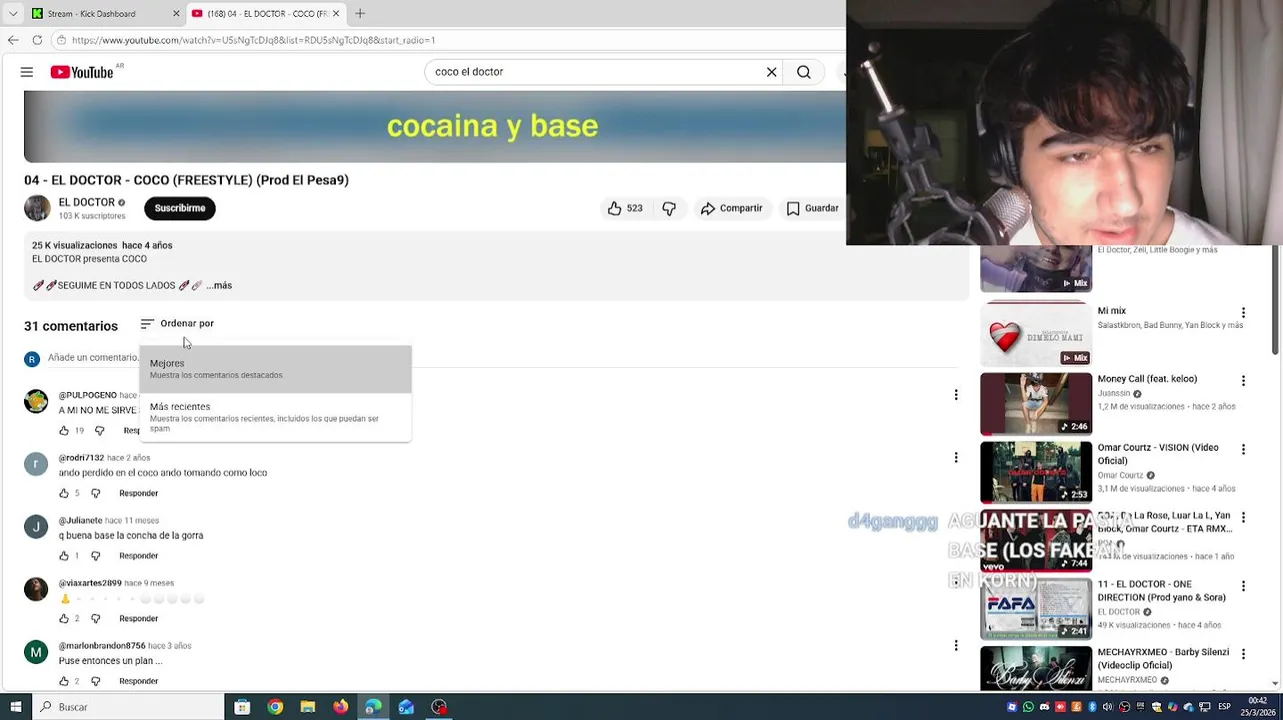
Task: Go back with the browser back arrow
Action: coord(13,40)
